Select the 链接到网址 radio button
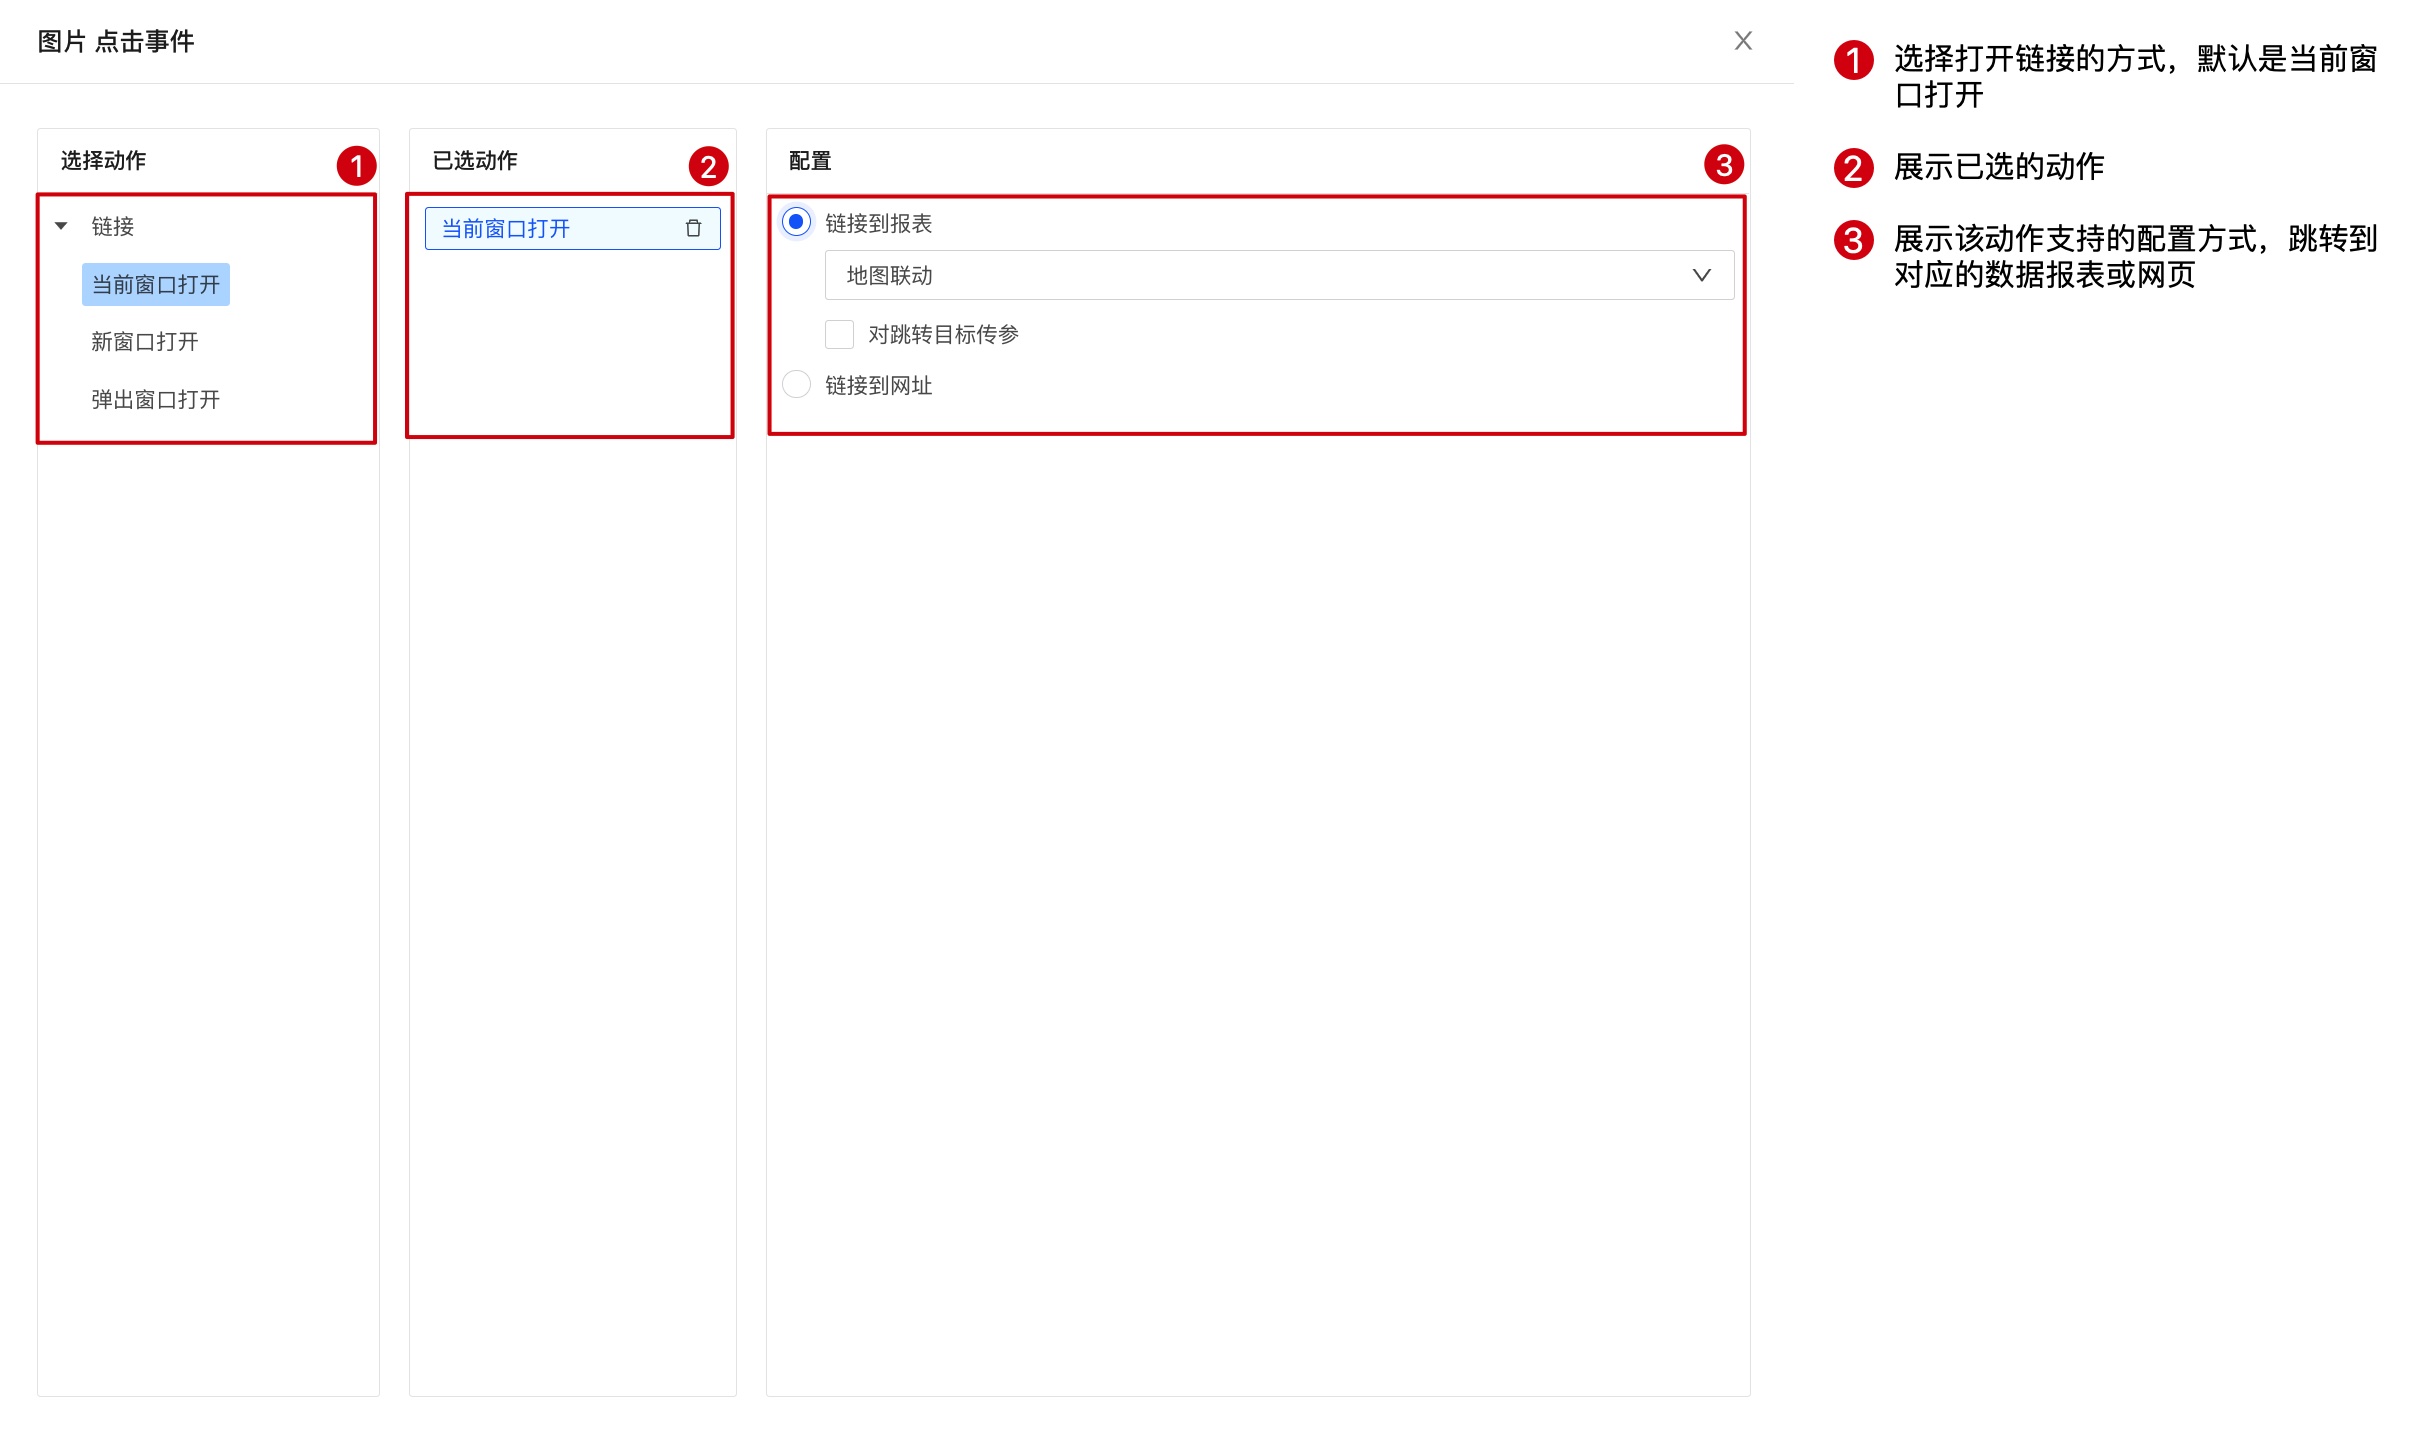This screenshot has width=2434, height=1440. 796,385
